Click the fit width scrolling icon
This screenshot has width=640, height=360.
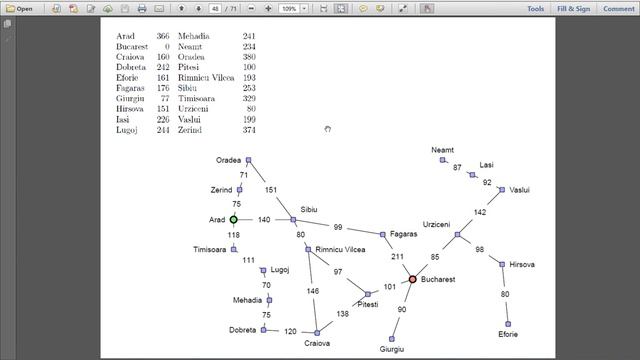click(324, 9)
